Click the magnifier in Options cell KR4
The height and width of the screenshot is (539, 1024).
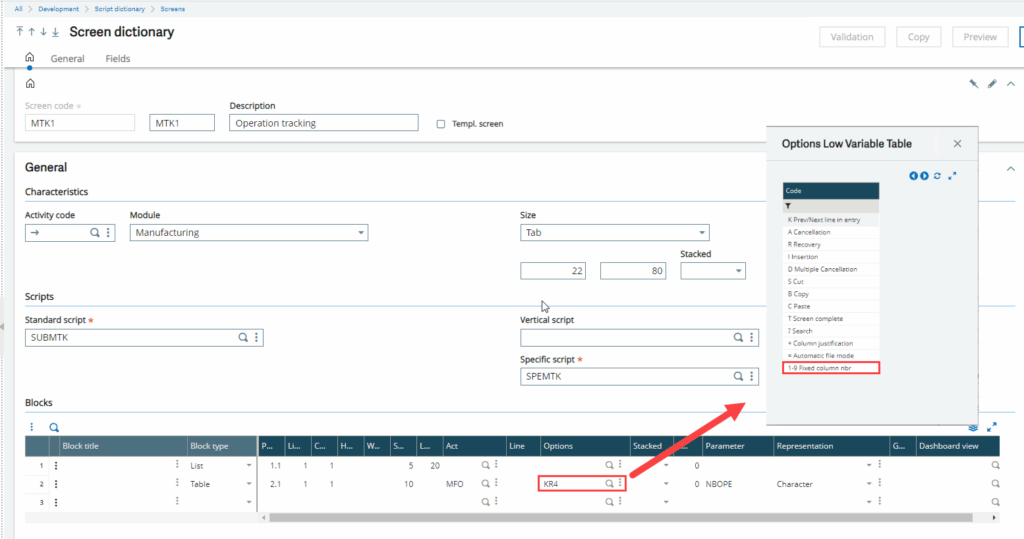(609, 484)
